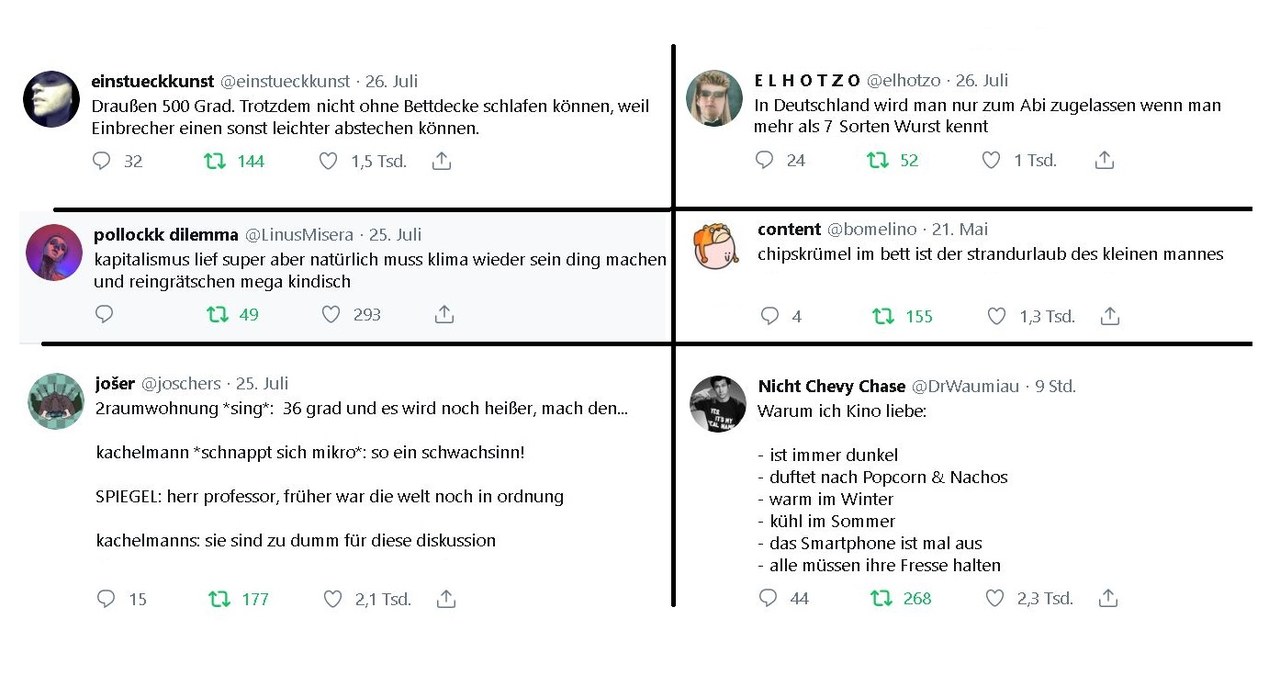Like the chipskrümel im bett tweet
This screenshot has height=675, width=1280.
(x=996, y=316)
